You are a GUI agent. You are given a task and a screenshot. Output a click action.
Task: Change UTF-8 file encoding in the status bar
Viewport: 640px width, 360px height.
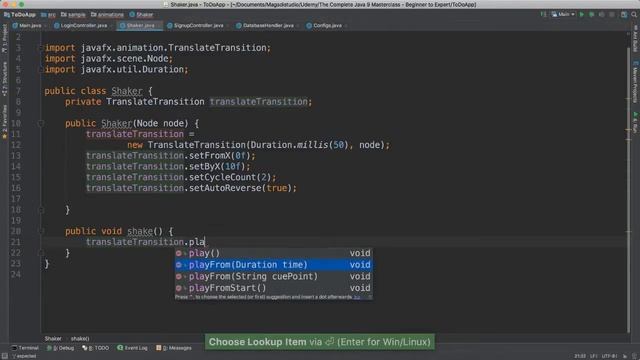coord(609,356)
